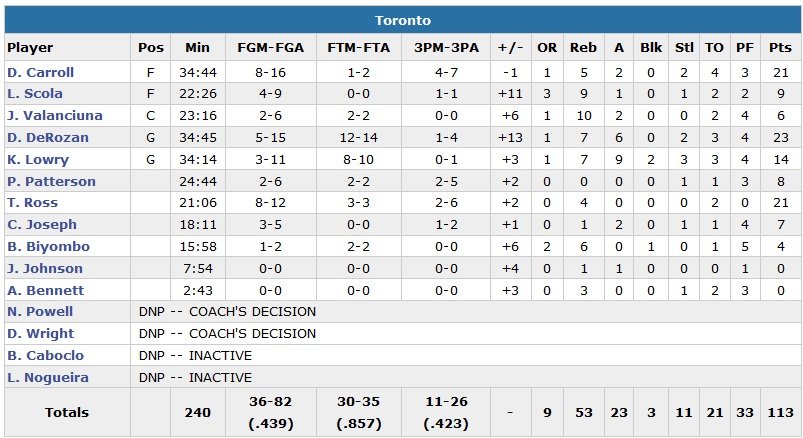
Task: Click on D. Wright's name
Action: (x=40, y=334)
